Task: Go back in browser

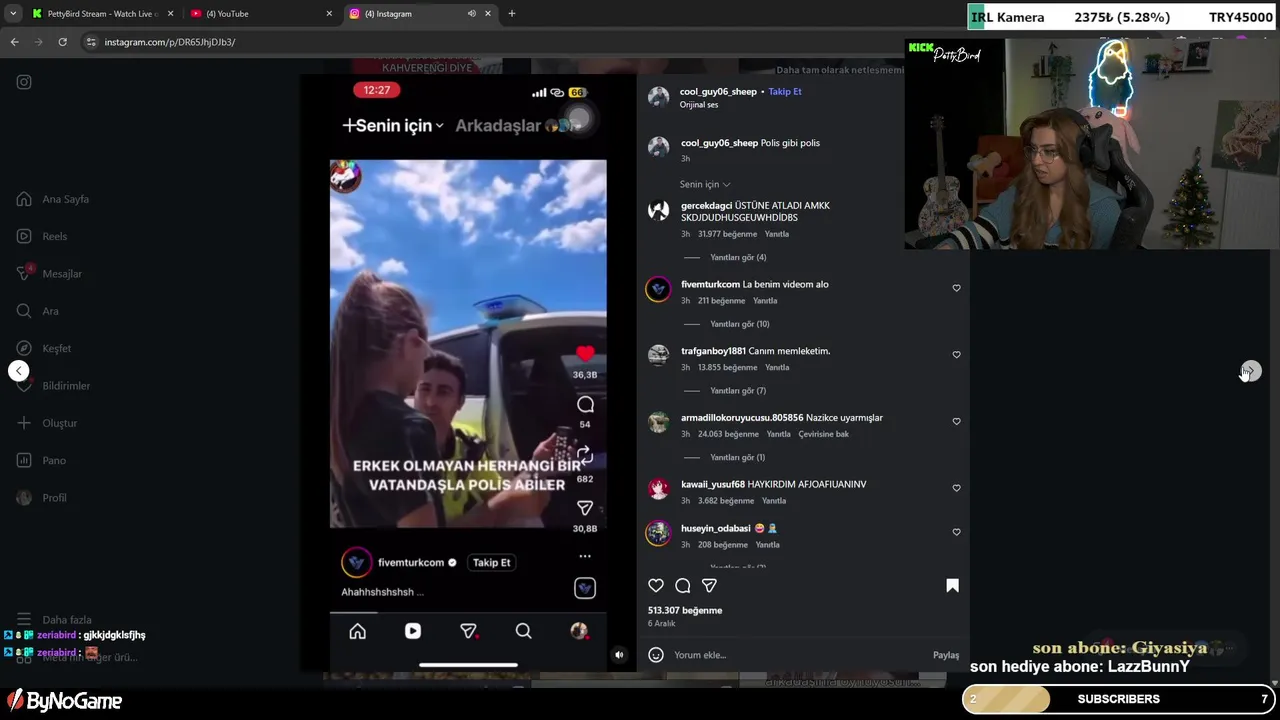Action: (x=14, y=42)
